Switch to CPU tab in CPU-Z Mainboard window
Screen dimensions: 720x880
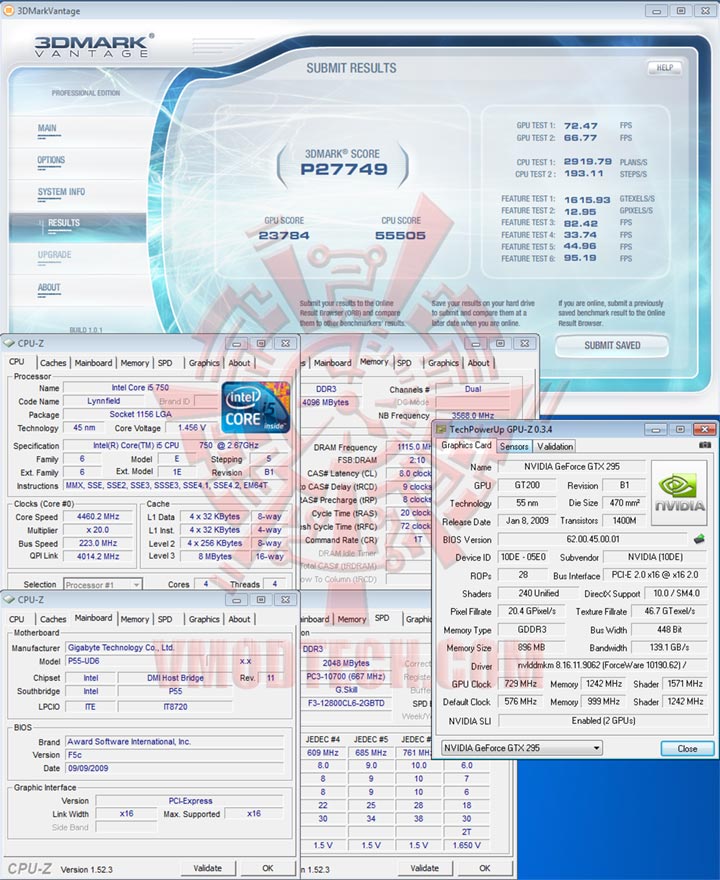coord(17,619)
